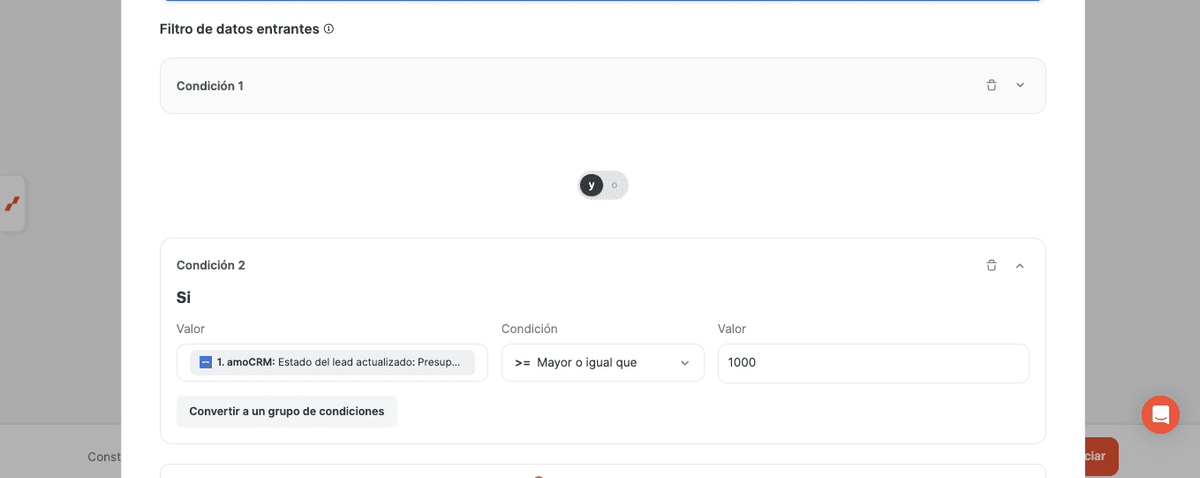Select the "y" logic operator option

(x=591, y=185)
